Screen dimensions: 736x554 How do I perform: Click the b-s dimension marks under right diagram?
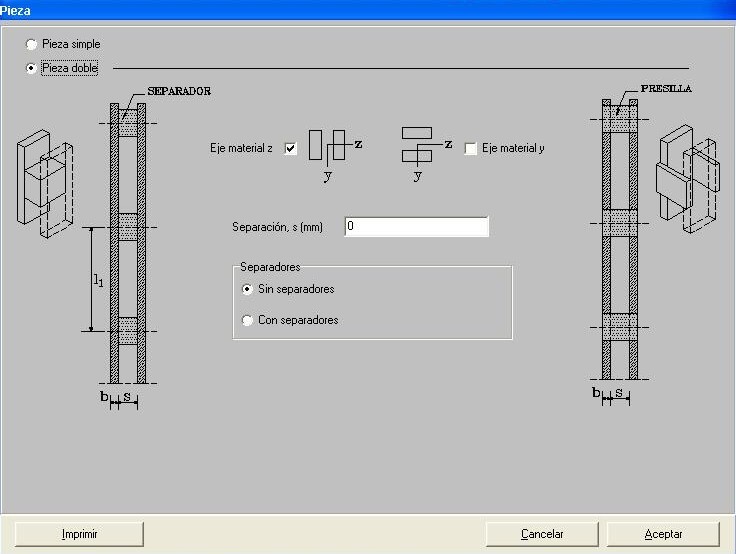pyautogui.click(x=611, y=394)
